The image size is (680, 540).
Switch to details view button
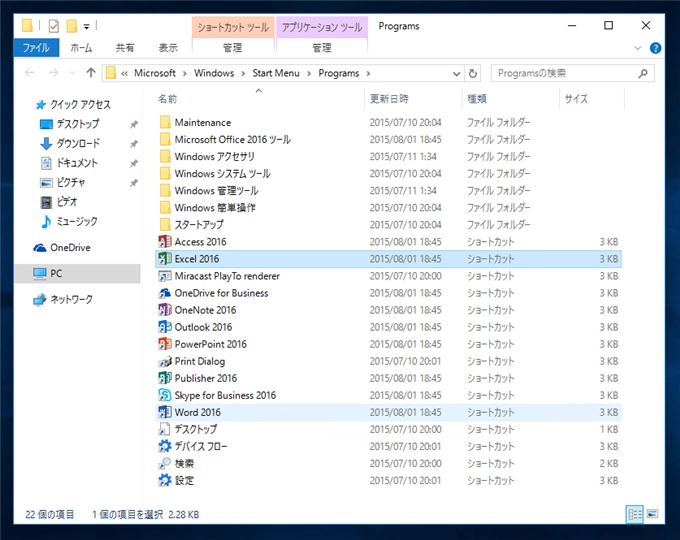635,514
